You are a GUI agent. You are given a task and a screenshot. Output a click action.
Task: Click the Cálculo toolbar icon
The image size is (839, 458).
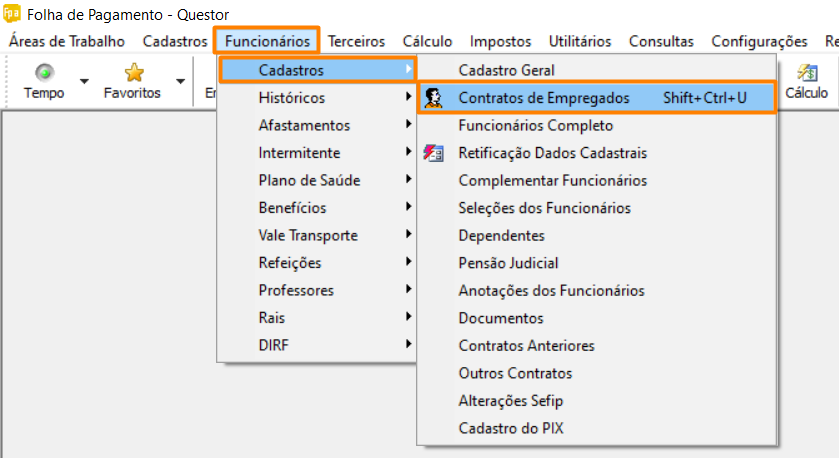point(805,74)
